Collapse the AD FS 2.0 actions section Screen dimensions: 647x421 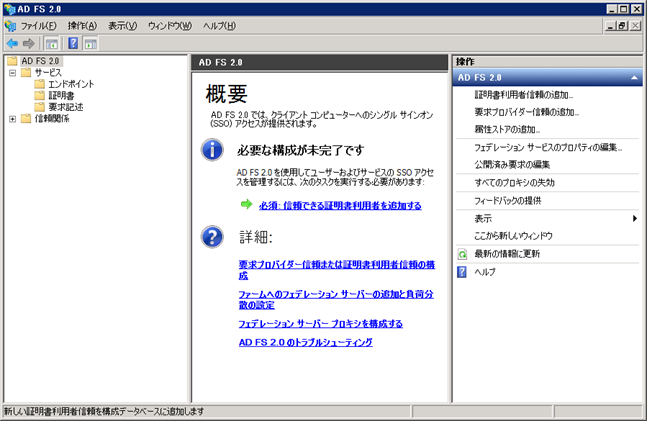634,78
